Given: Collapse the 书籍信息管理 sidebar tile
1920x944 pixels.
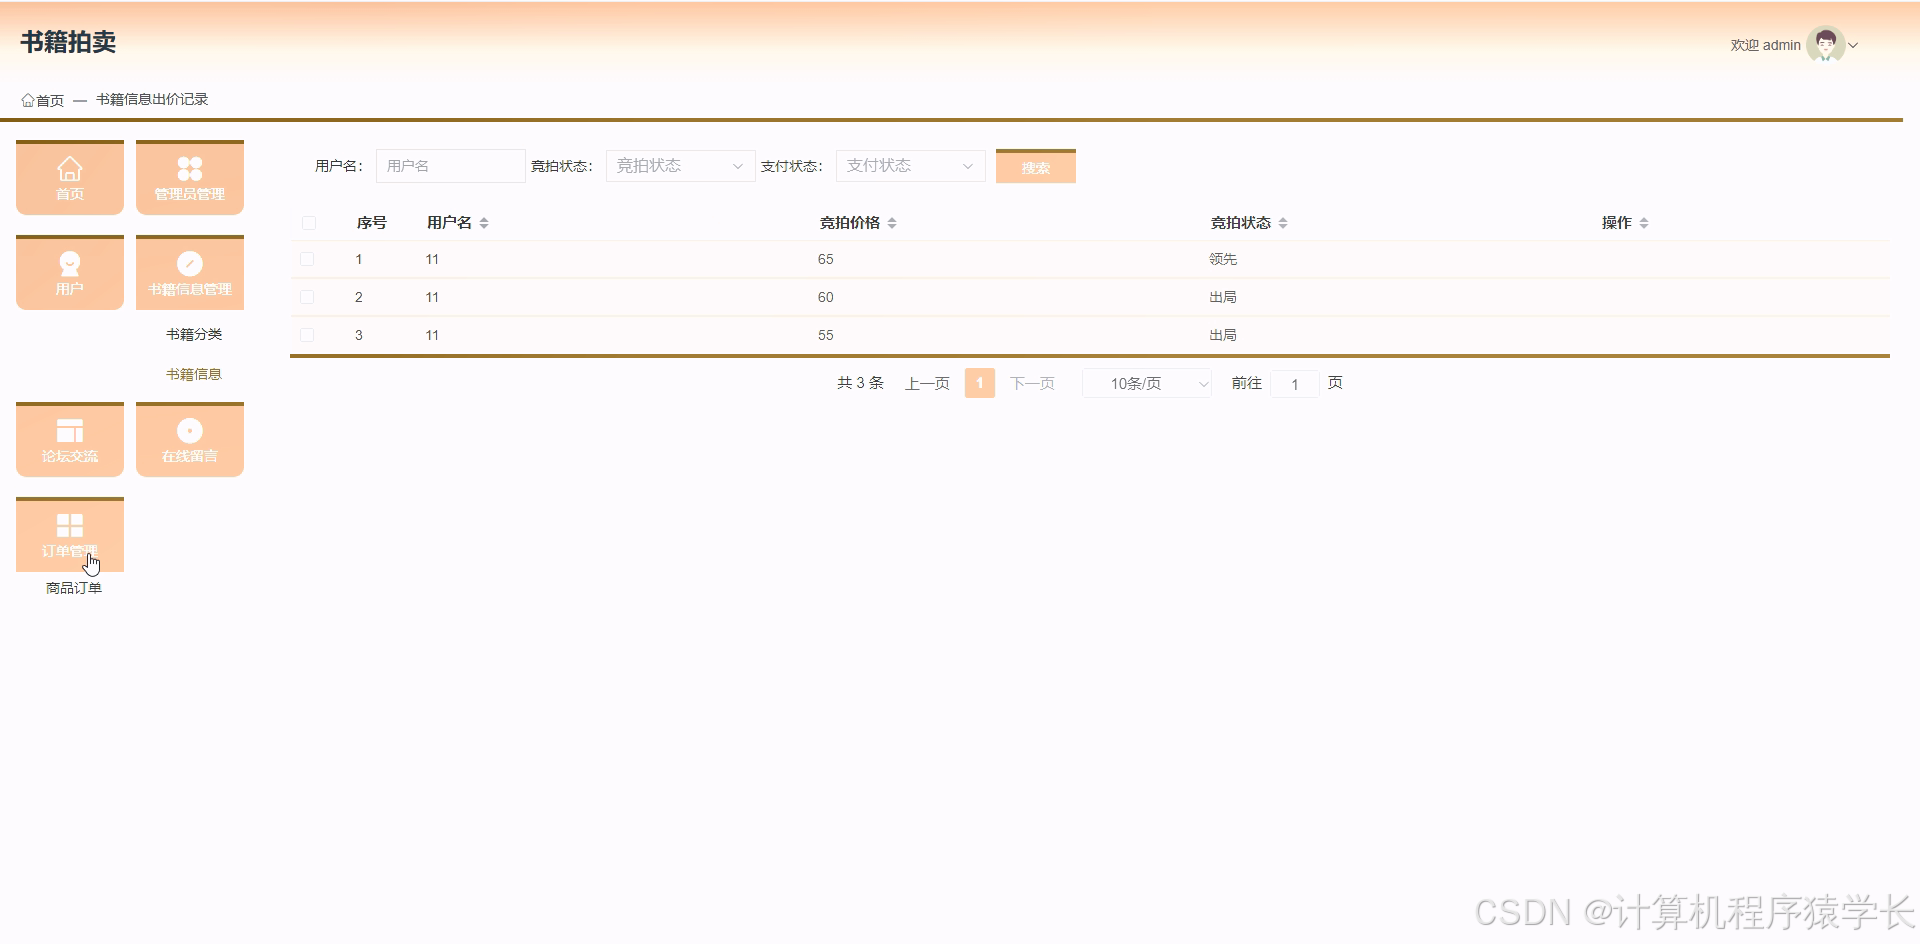Looking at the screenshot, I should pos(190,273).
